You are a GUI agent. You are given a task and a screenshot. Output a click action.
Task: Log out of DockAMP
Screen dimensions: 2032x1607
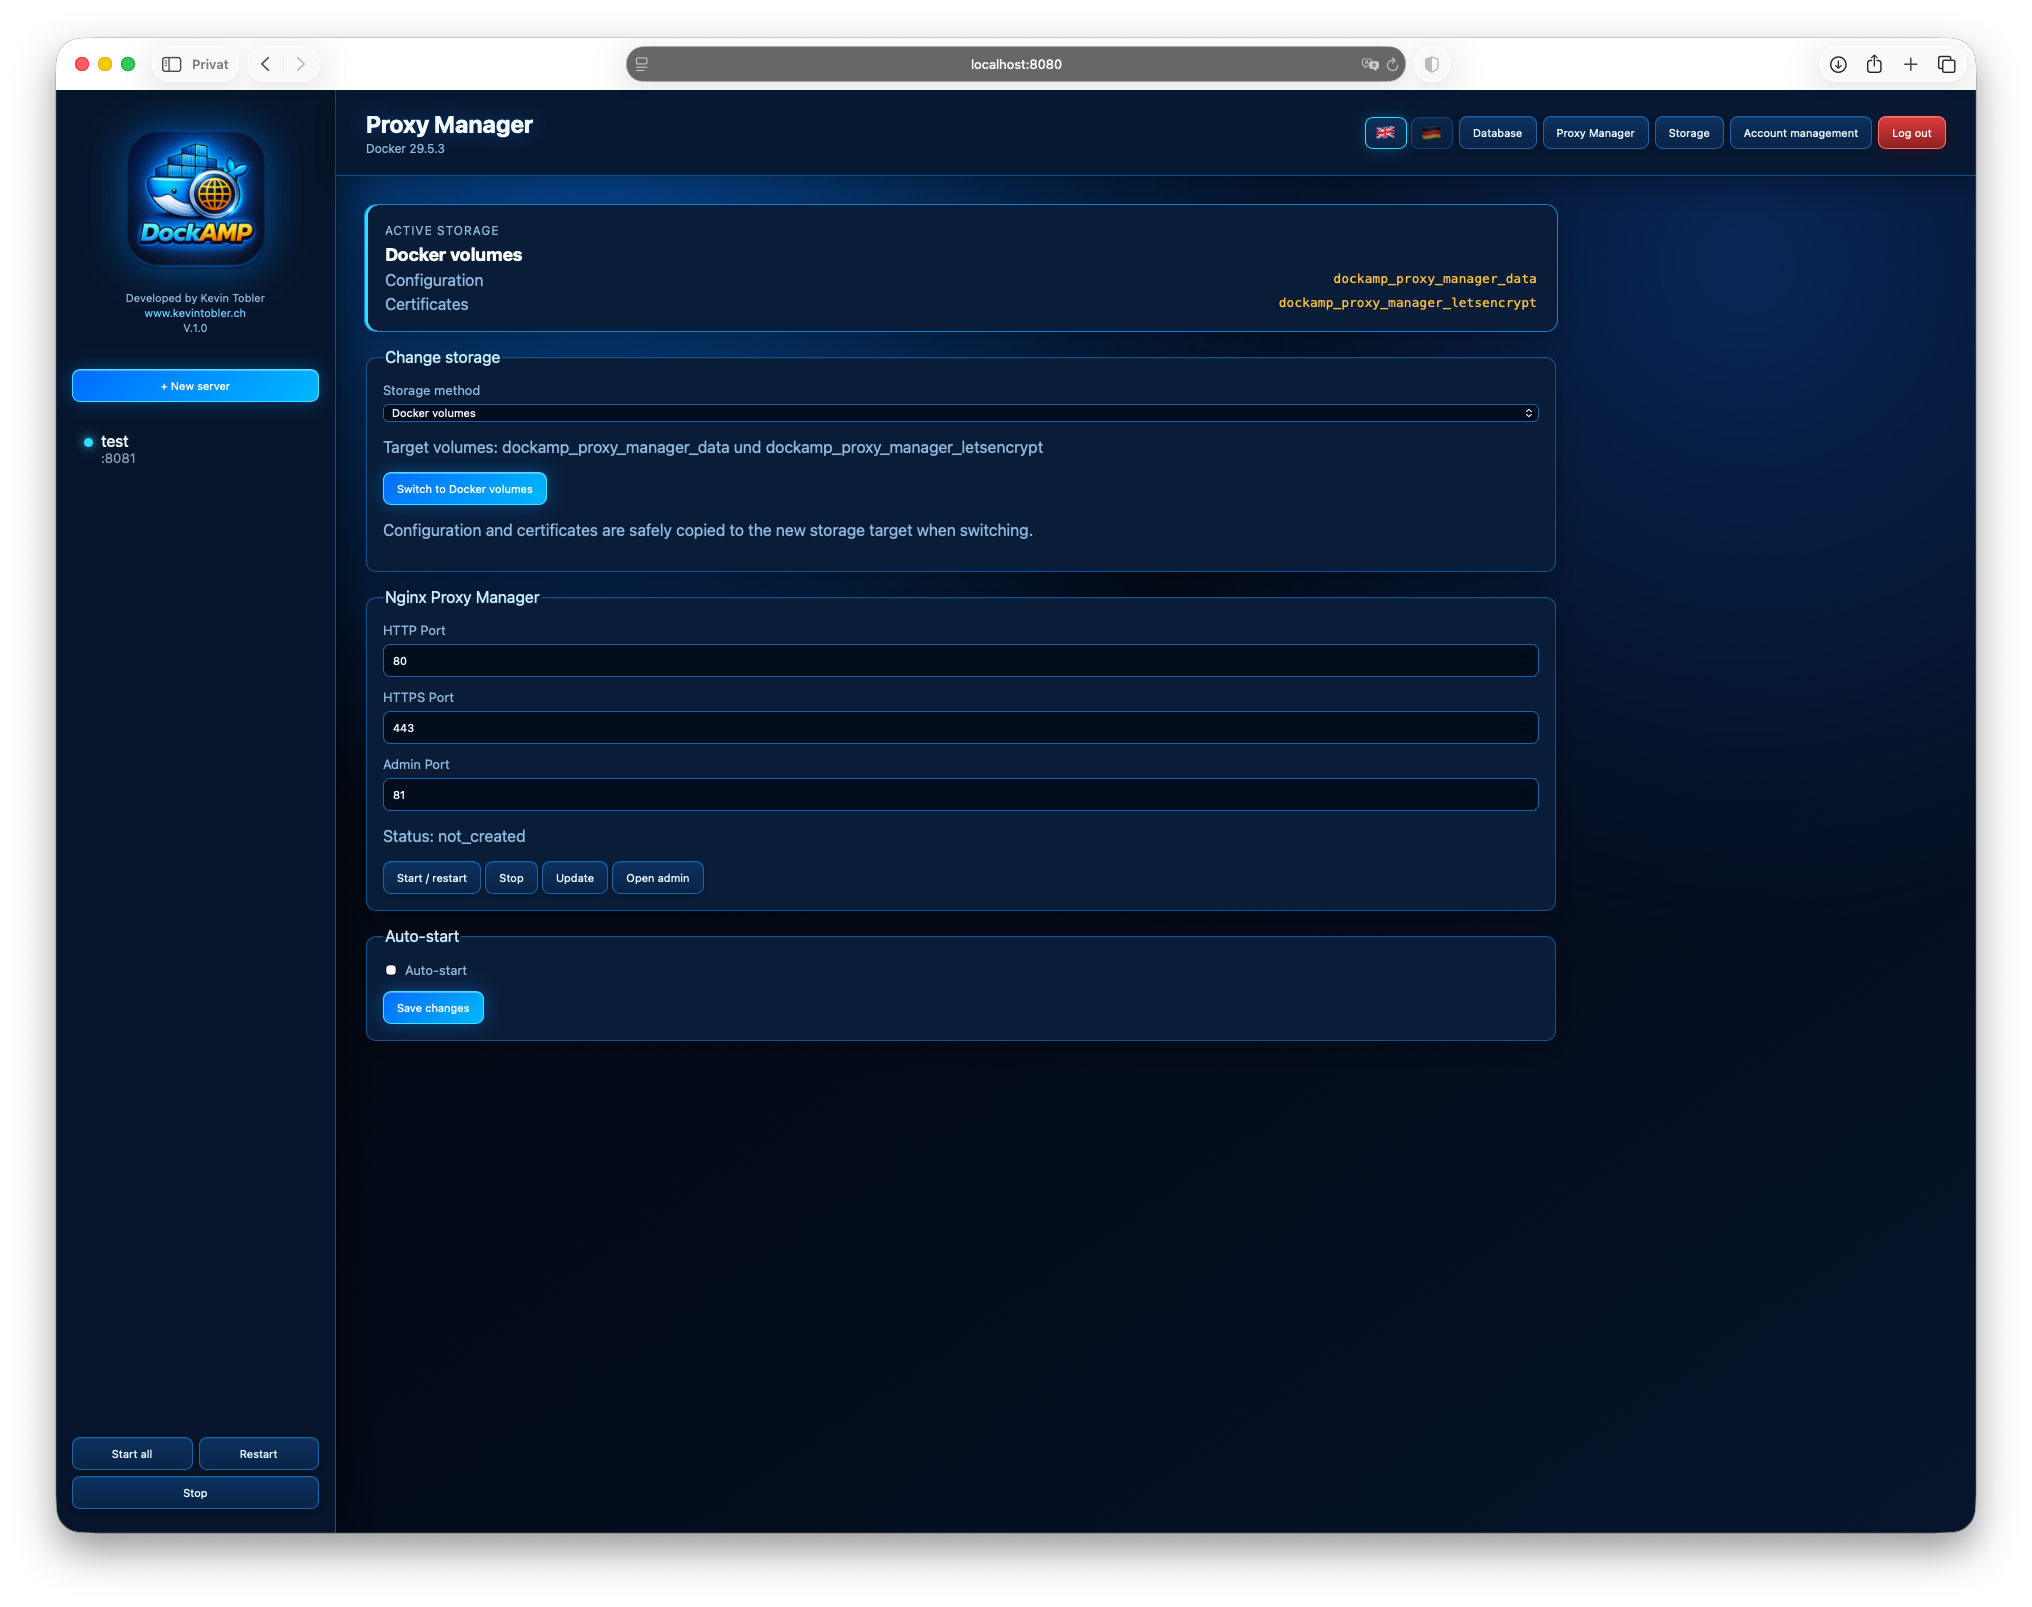(x=1911, y=133)
